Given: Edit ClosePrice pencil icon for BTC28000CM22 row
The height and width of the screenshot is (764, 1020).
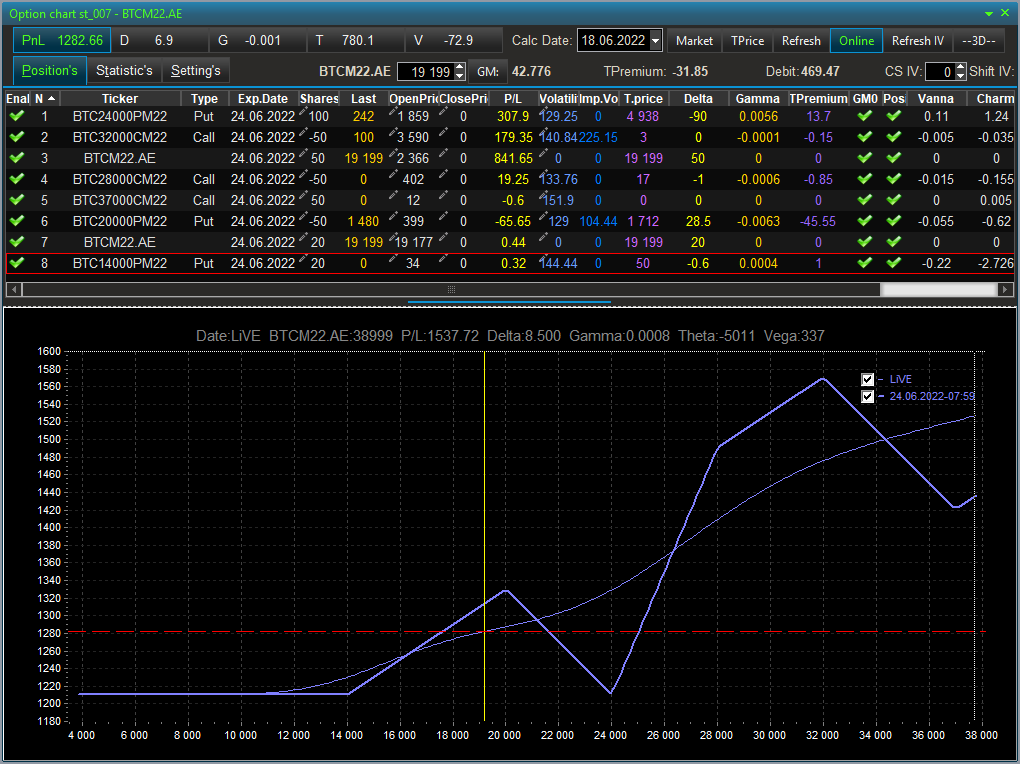Looking at the screenshot, I should pyautogui.click(x=443, y=175).
